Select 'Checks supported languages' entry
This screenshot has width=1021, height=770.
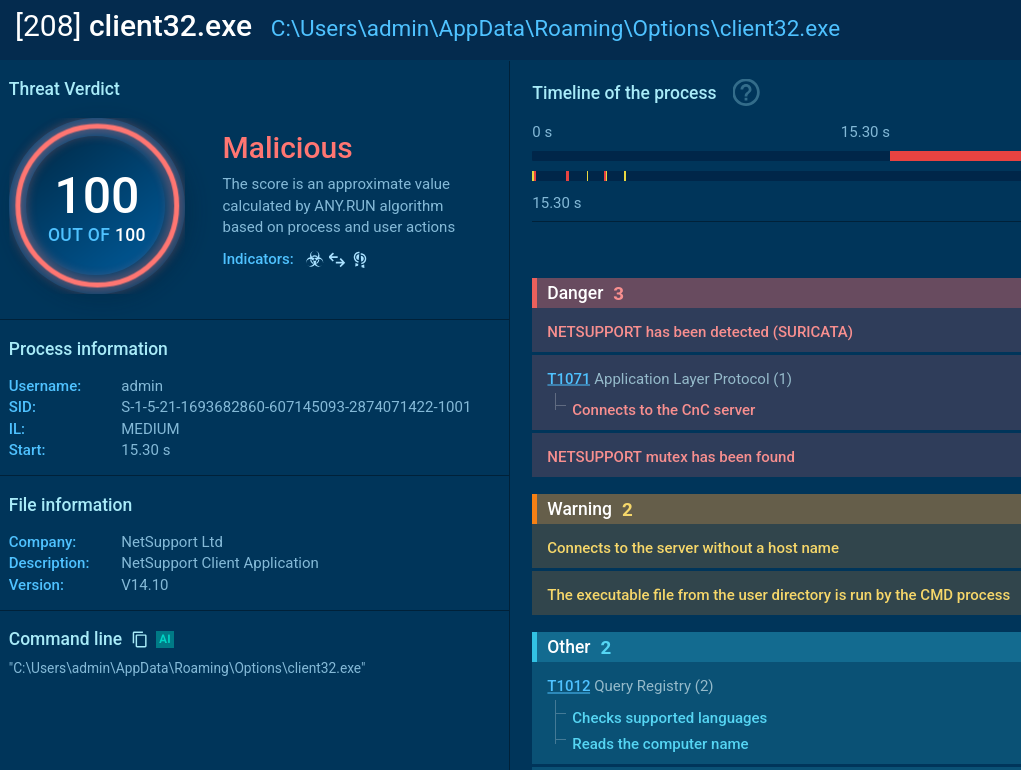point(669,718)
